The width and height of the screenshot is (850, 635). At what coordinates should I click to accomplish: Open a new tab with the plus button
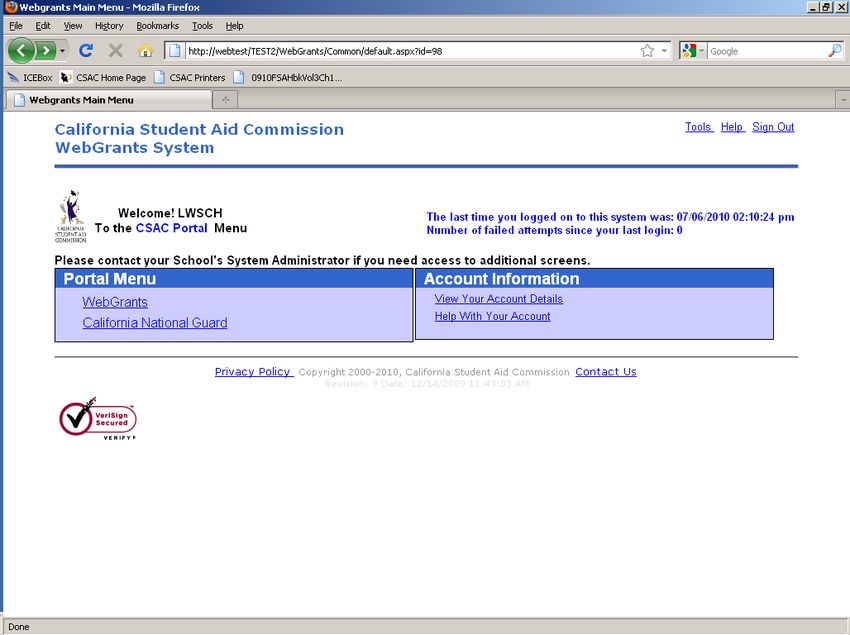(x=226, y=100)
